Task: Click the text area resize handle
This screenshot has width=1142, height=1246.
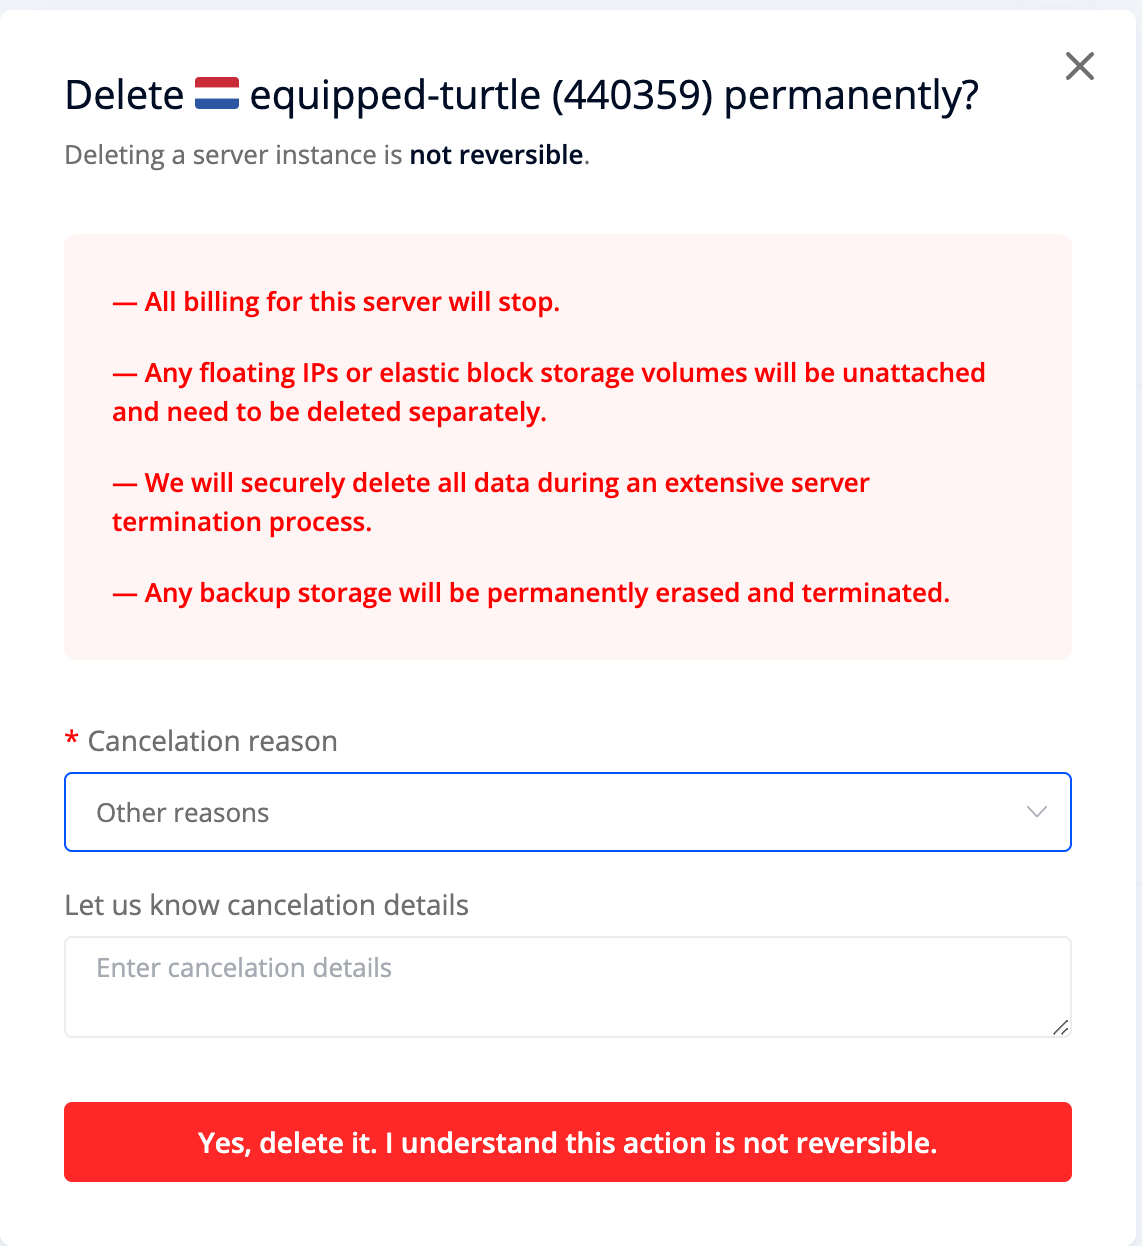Action: coord(1061,1027)
